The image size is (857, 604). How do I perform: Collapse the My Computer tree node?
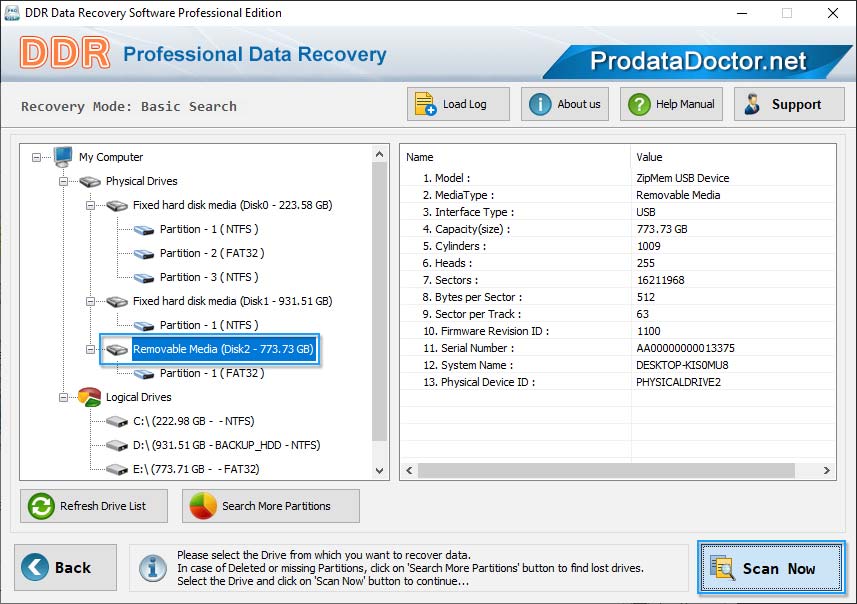(x=37, y=157)
